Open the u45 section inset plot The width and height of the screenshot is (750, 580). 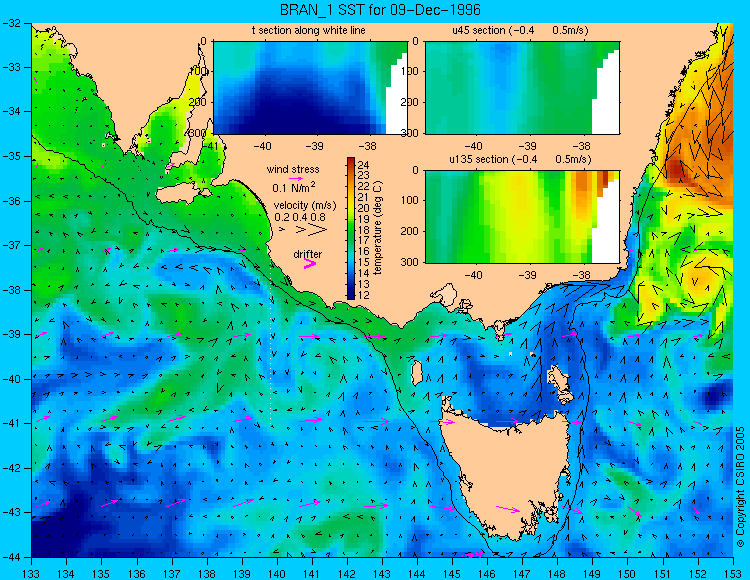[x=522, y=88]
